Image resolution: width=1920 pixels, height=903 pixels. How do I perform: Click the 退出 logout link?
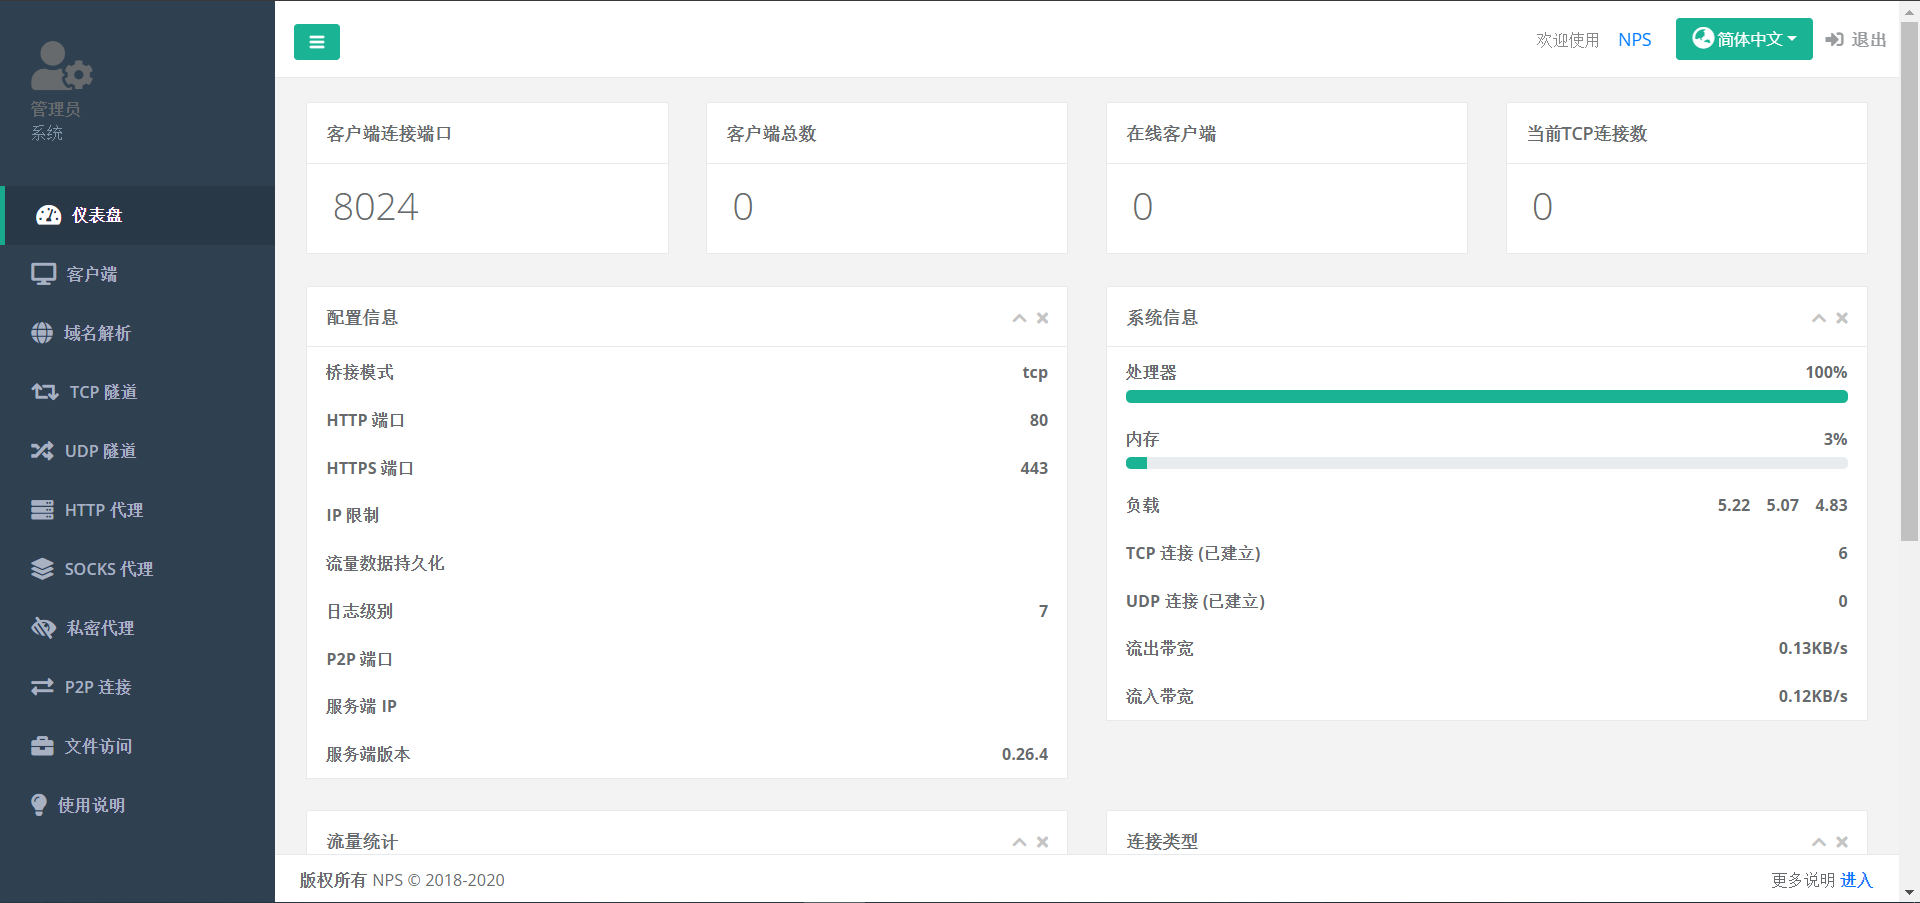[x=1856, y=40]
